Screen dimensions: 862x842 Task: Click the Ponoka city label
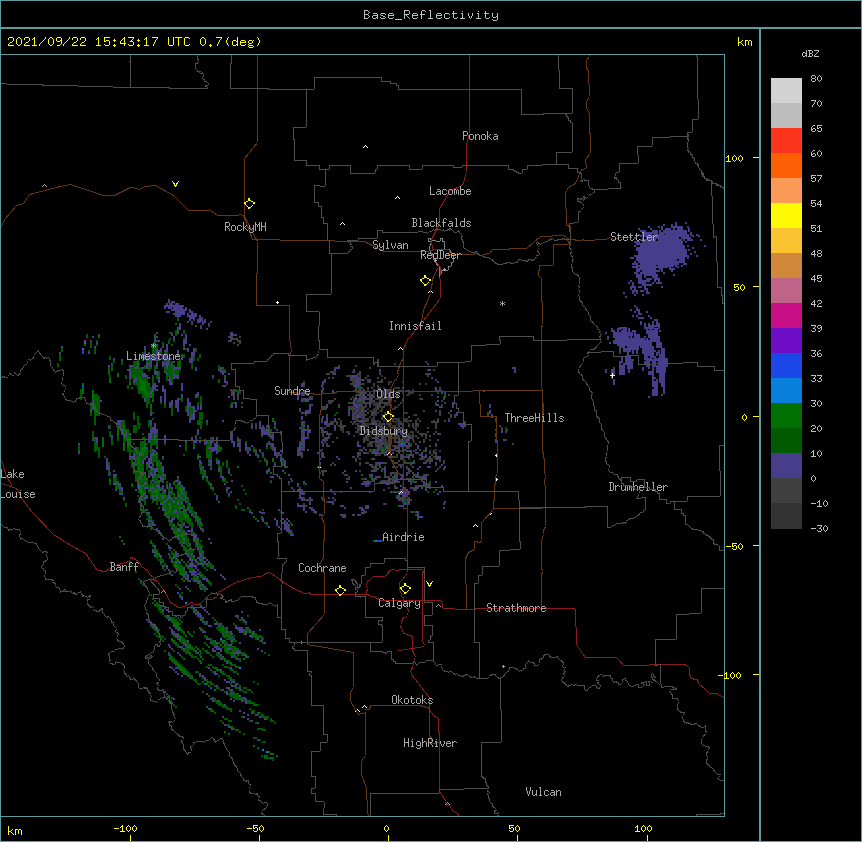coord(480,136)
